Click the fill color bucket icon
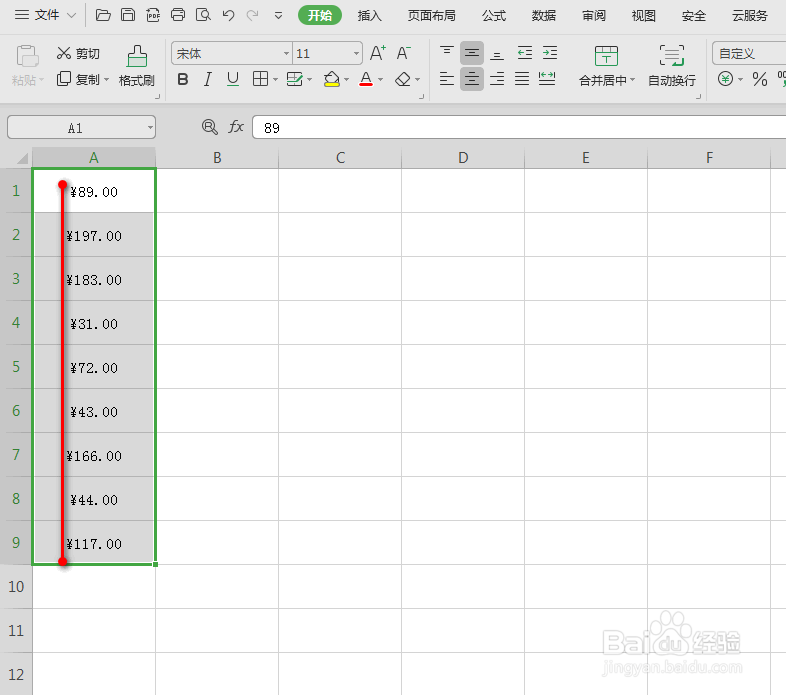The height and width of the screenshot is (695, 786). [x=332, y=79]
